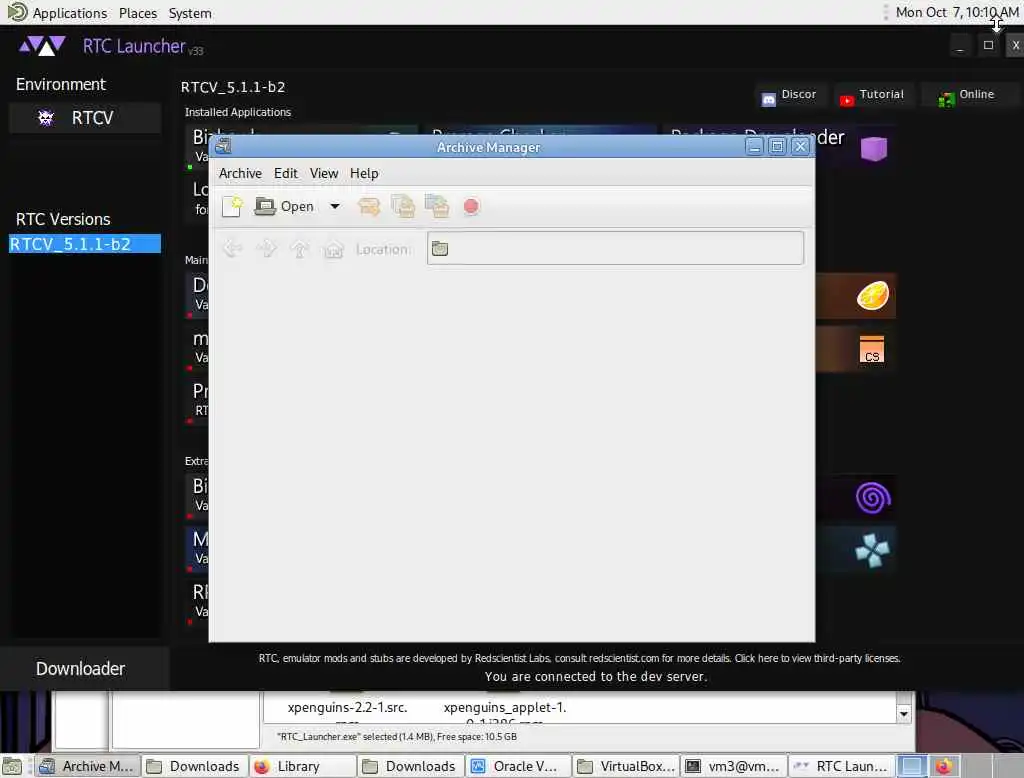Select RTCV_5.1.1-b2 in RTC Versions list
Image resolution: width=1024 pixels, height=778 pixels.
point(84,244)
